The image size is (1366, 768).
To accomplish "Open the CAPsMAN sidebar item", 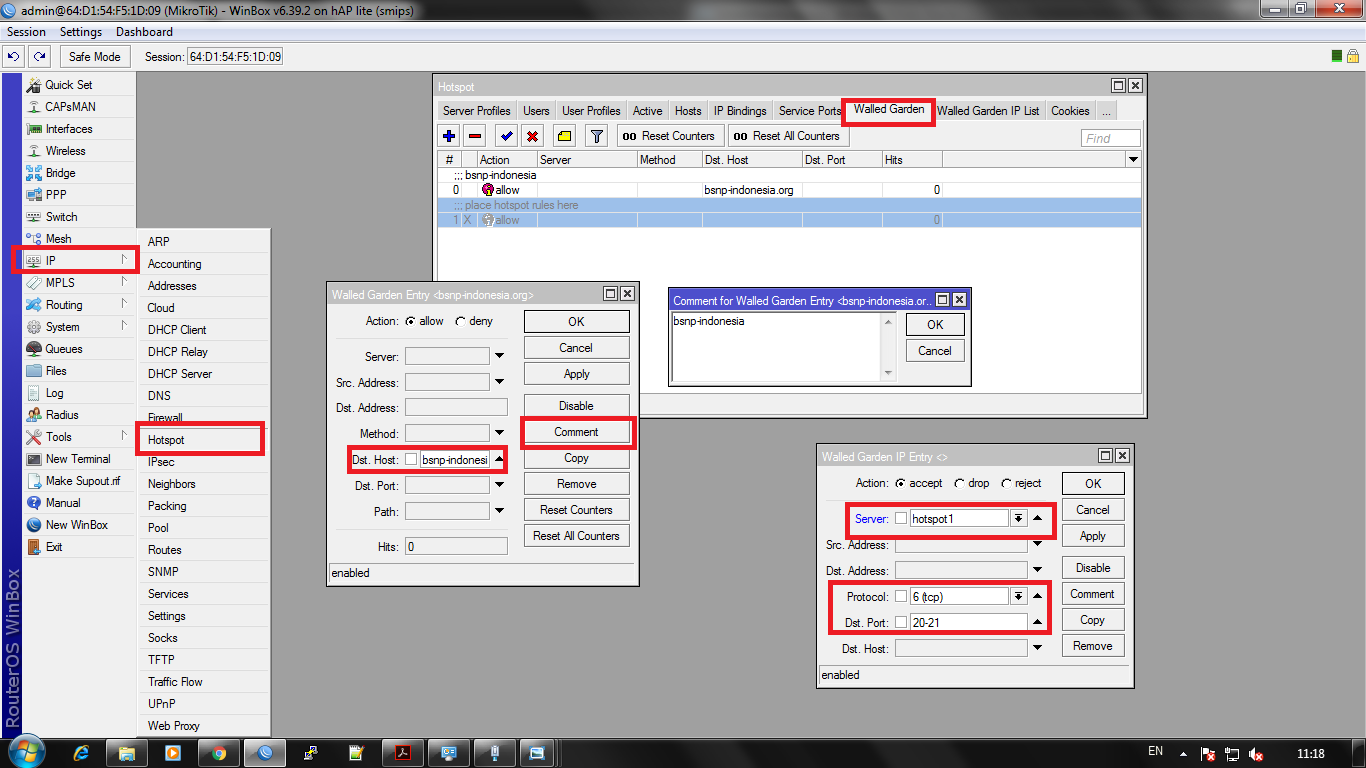I will [x=70, y=107].
